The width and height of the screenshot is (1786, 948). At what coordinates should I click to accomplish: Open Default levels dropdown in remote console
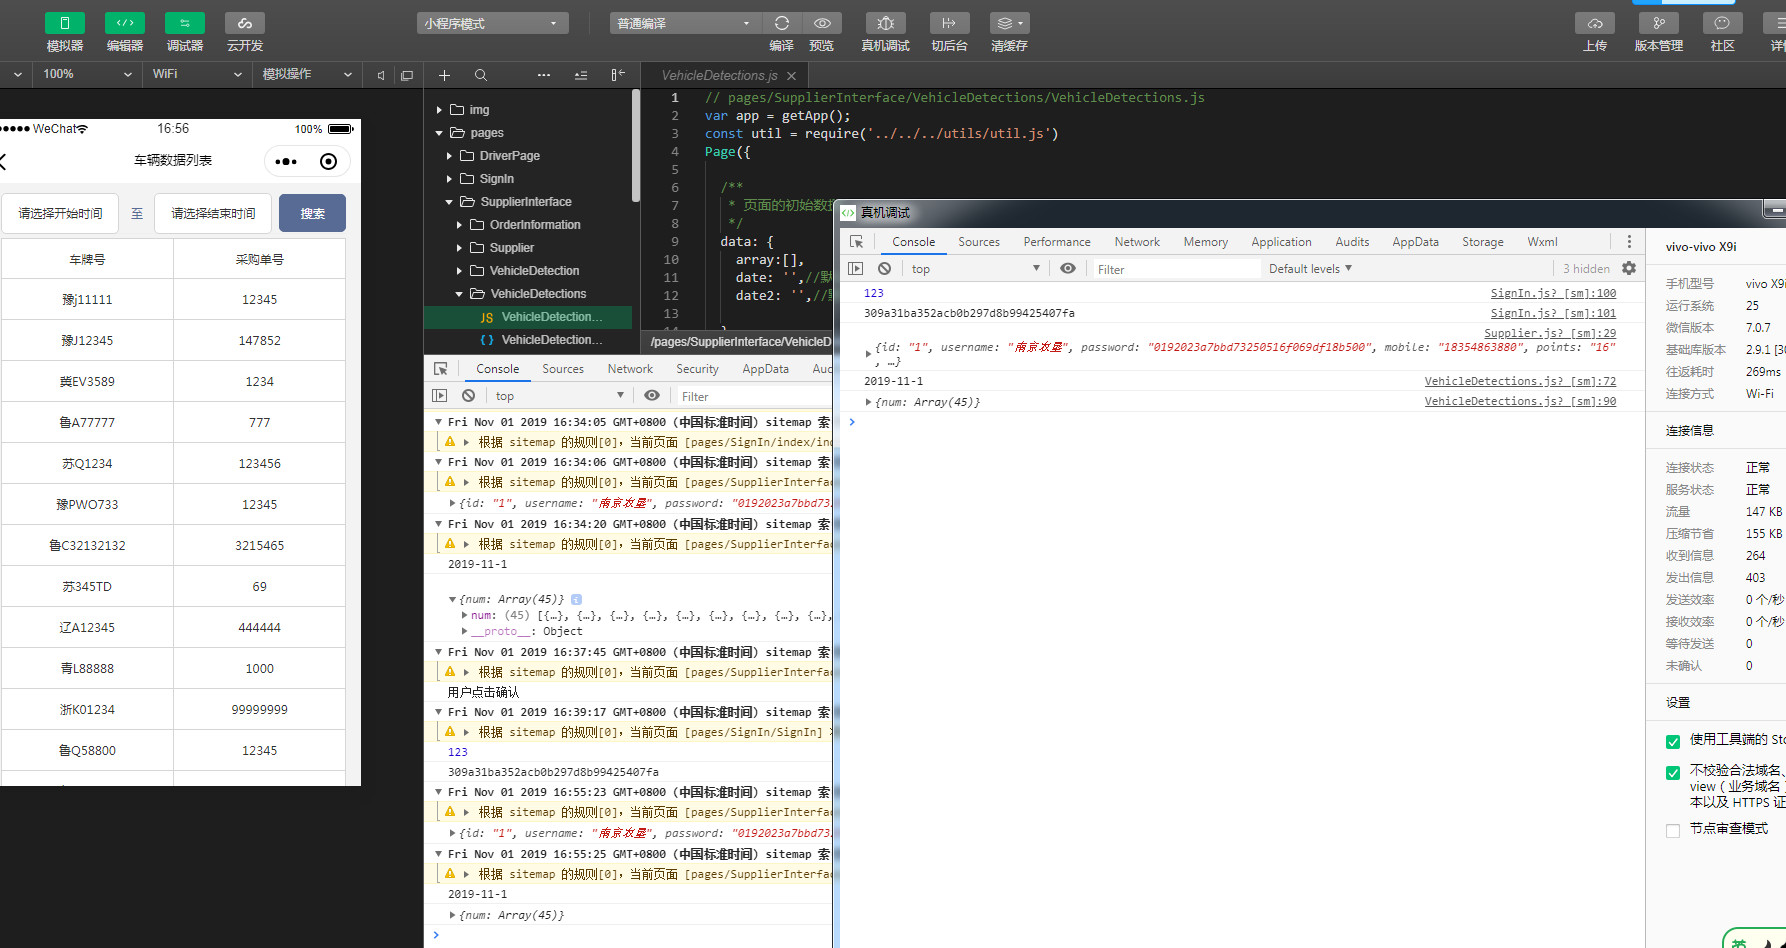[x=1310, y=268]
